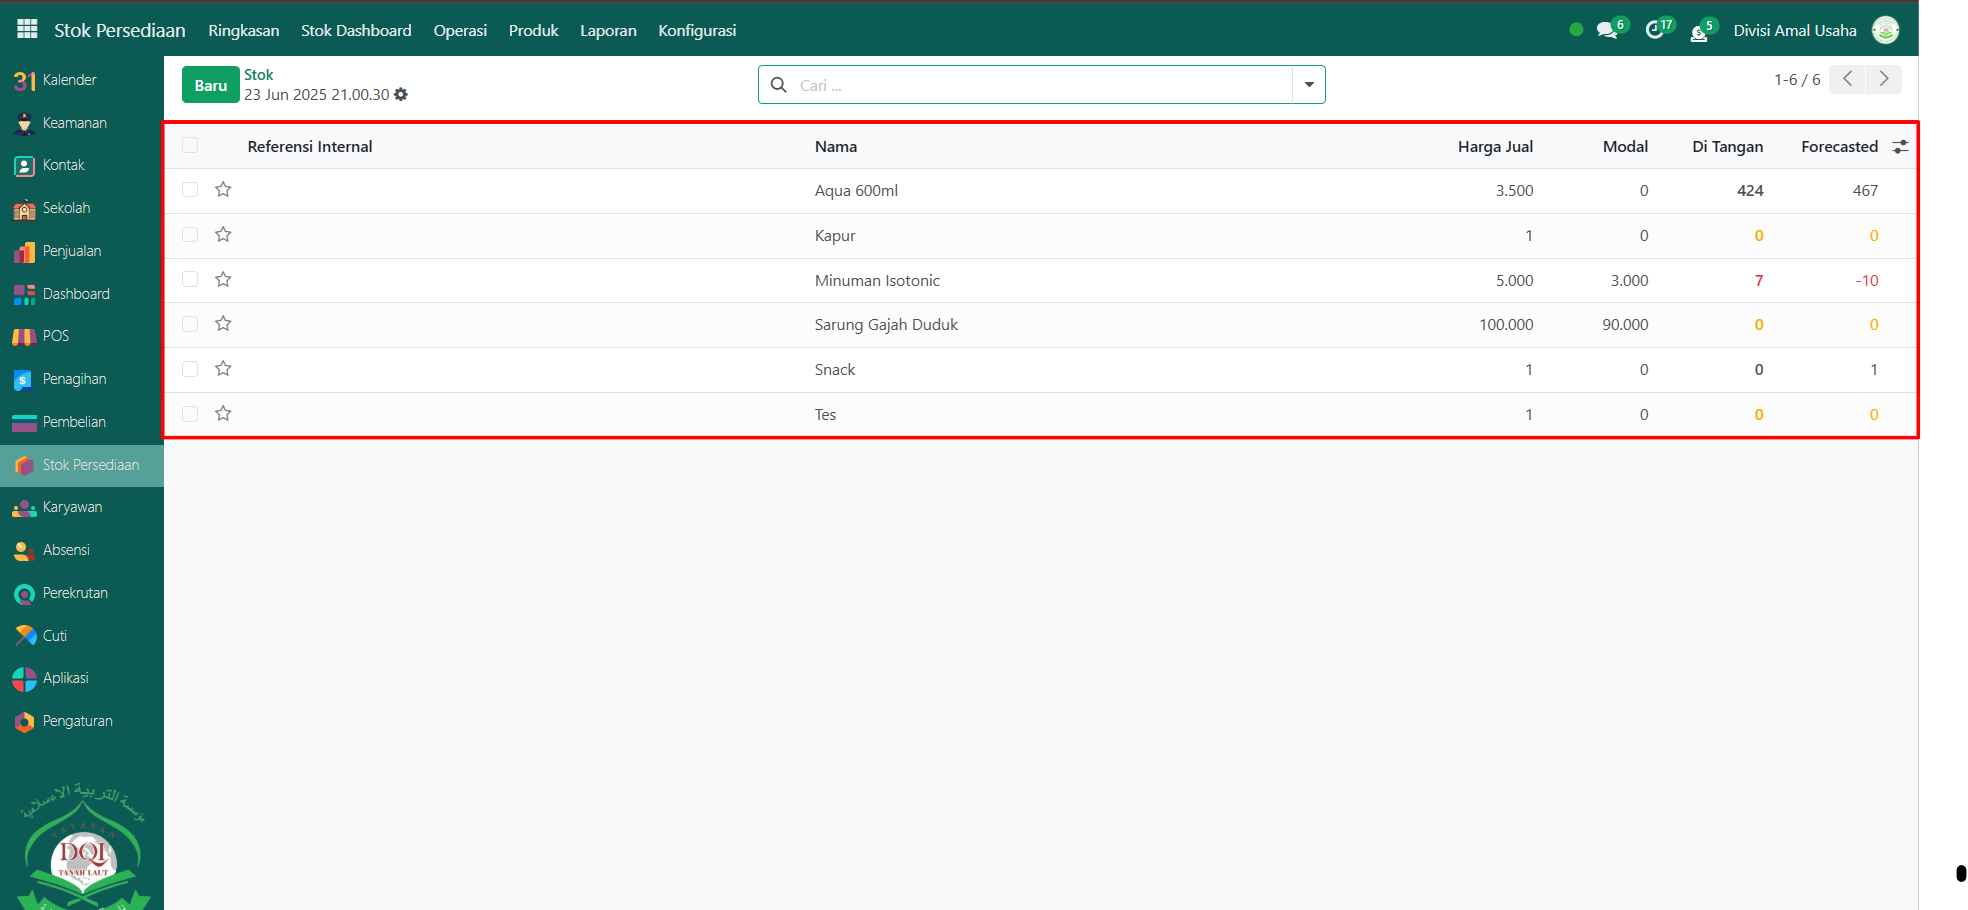This screenshot has height=910, width=1968.
Task: Expand the search options dropdown arrow
Action: 1308,85
